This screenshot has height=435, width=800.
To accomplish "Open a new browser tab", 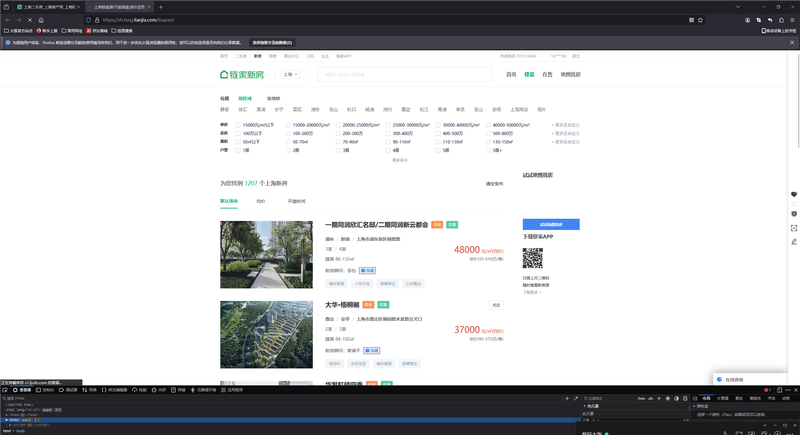I will coord(161,7).
